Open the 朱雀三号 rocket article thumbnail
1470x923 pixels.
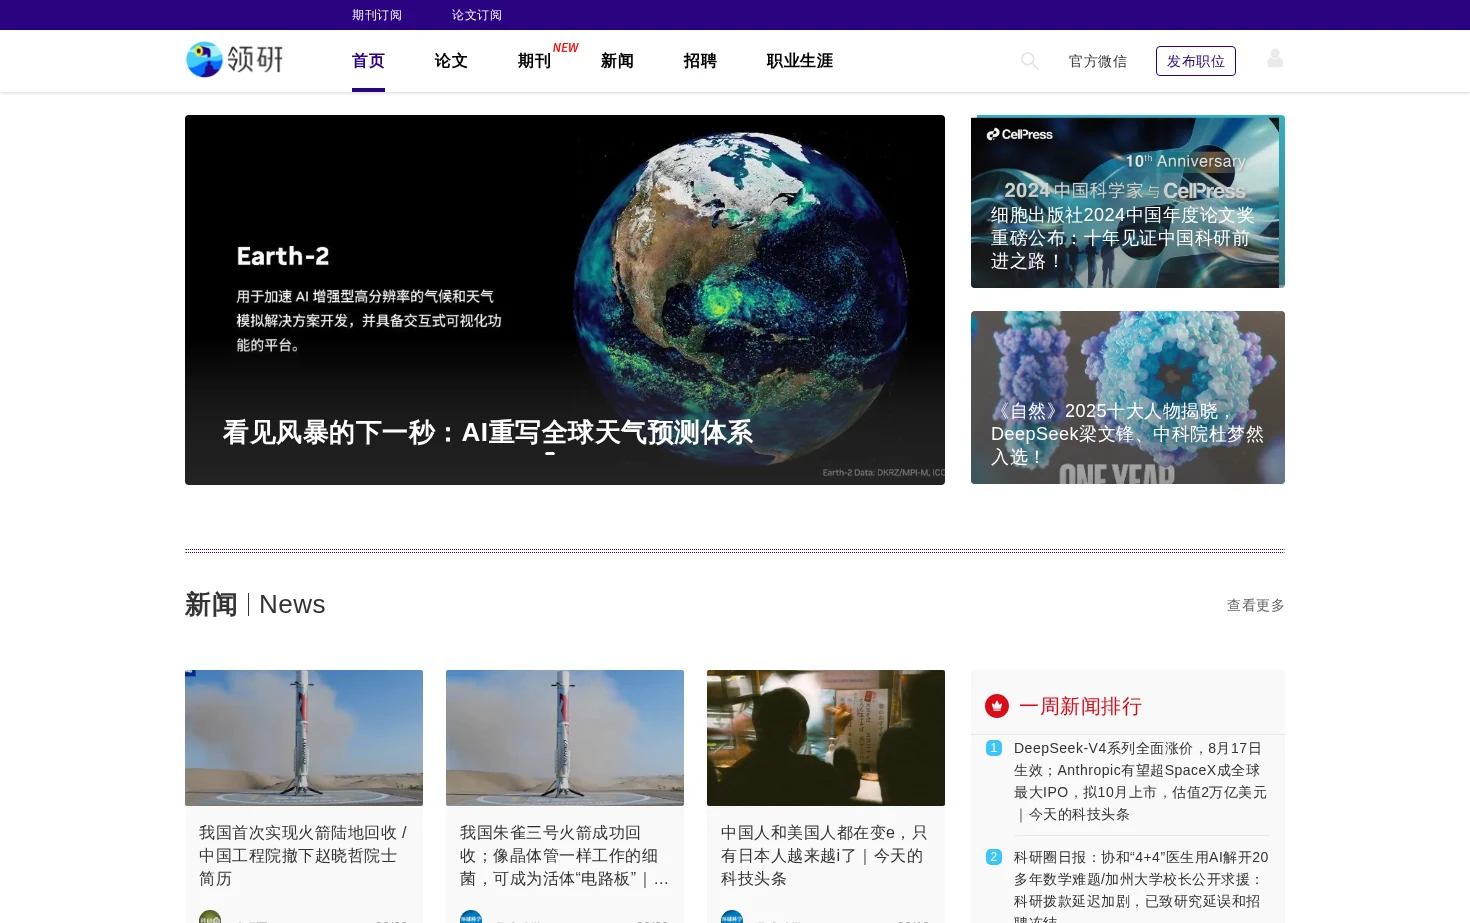pyautogui.click(x=565, y=738)
